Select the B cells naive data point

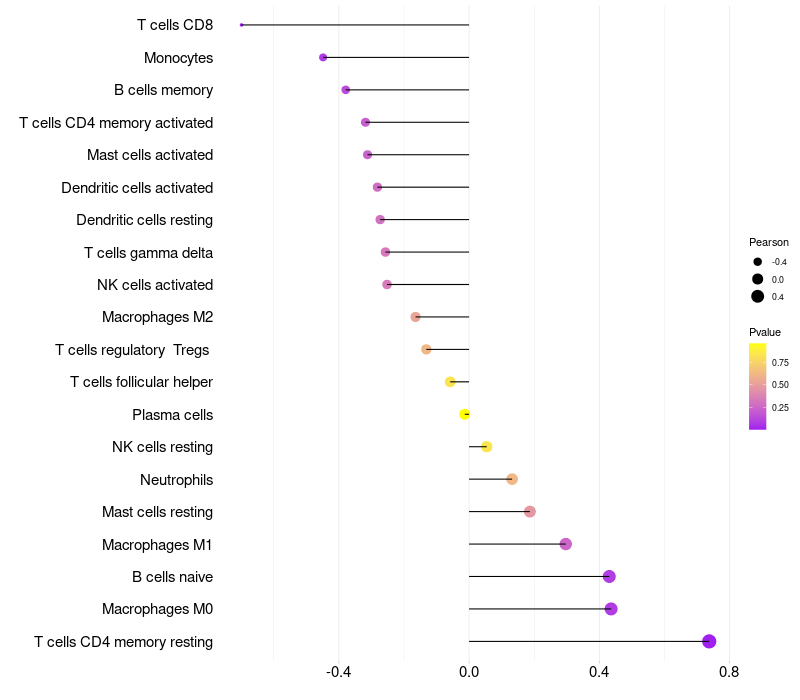pos(609,577)
